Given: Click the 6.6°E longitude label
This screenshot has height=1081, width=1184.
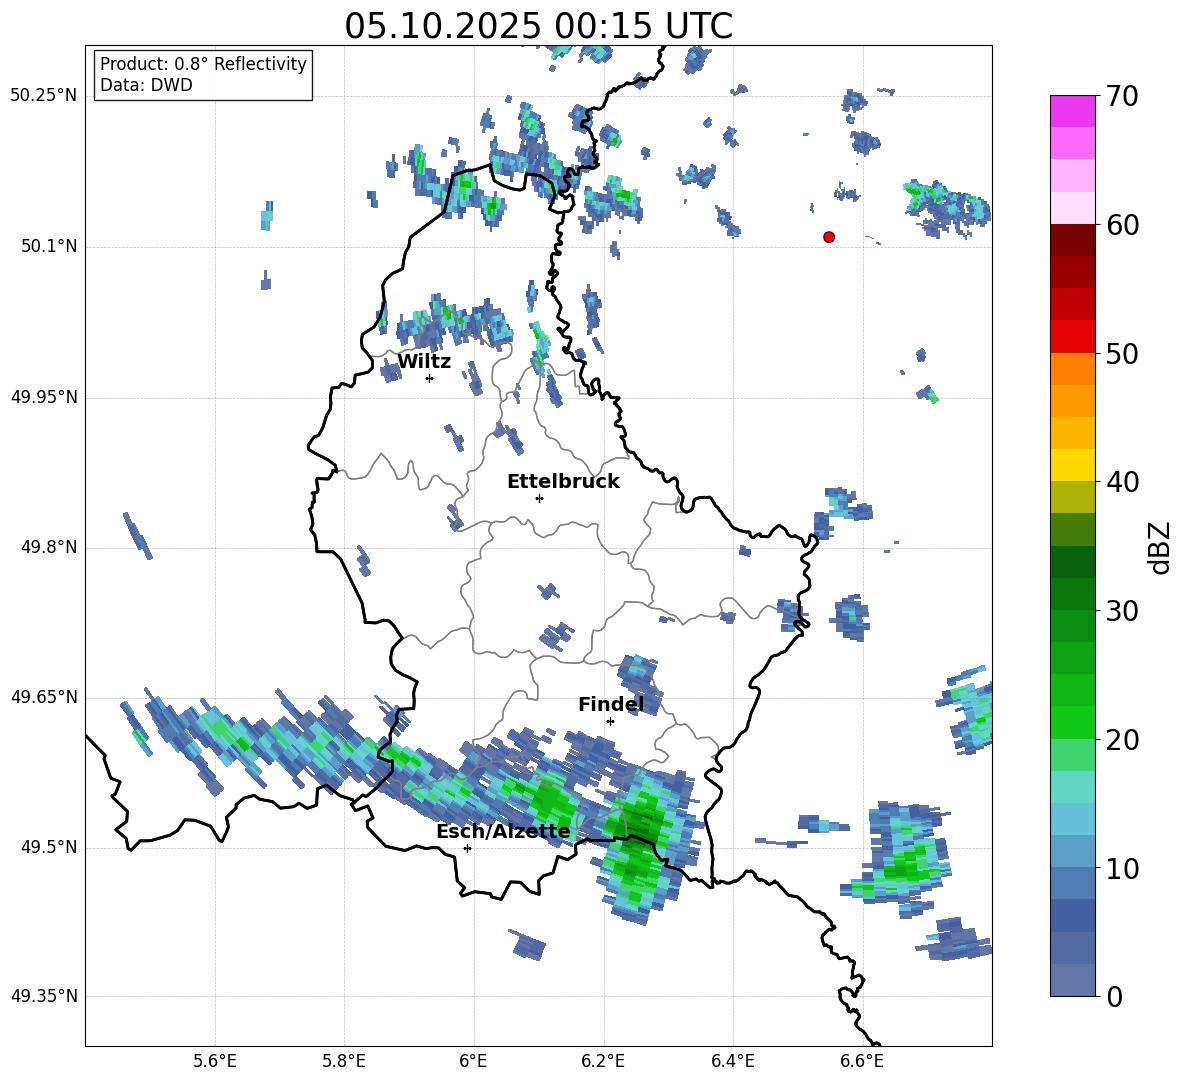Looking at the screenshot, I should tap(862, 1061).
